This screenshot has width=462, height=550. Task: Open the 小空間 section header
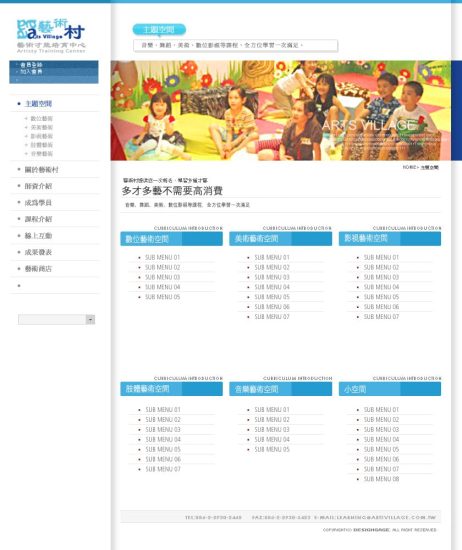click(390, 389)
